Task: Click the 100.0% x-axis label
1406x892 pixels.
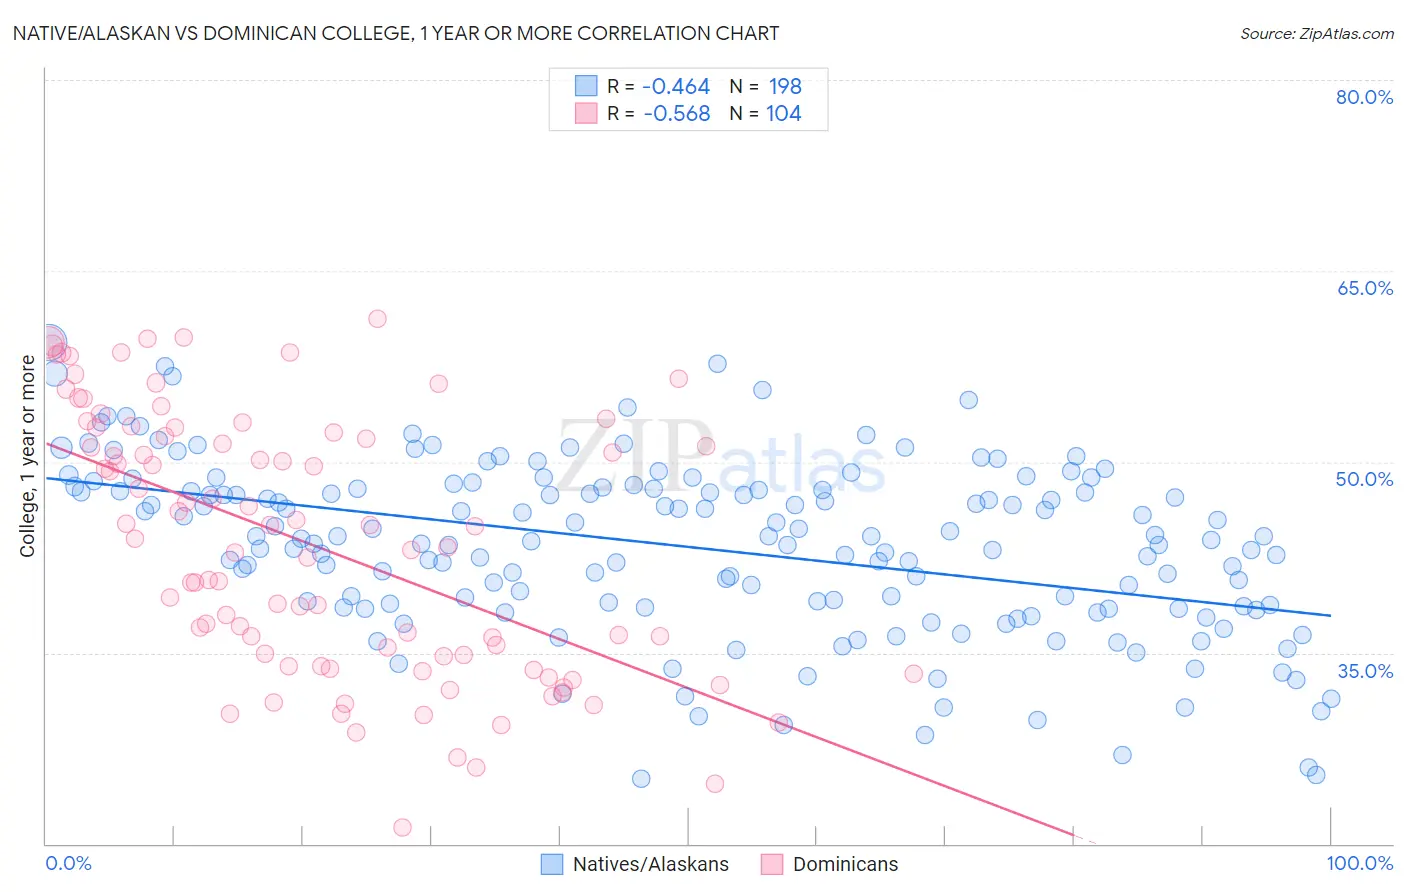Action: pyautogui.click(x=1360, y=863)
